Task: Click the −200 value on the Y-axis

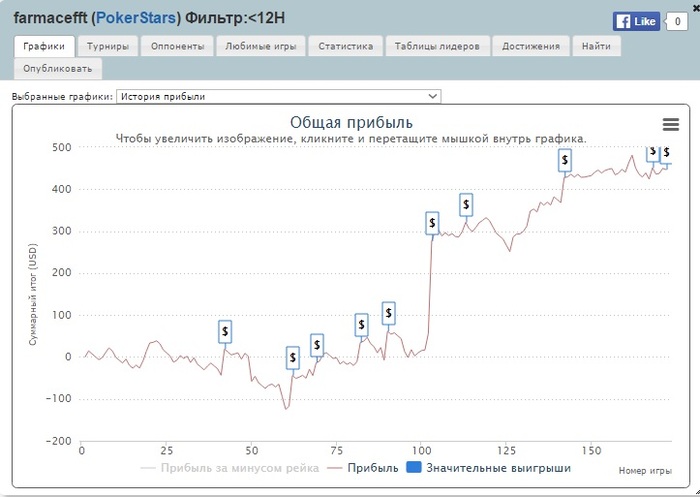Action: point(58,441)
